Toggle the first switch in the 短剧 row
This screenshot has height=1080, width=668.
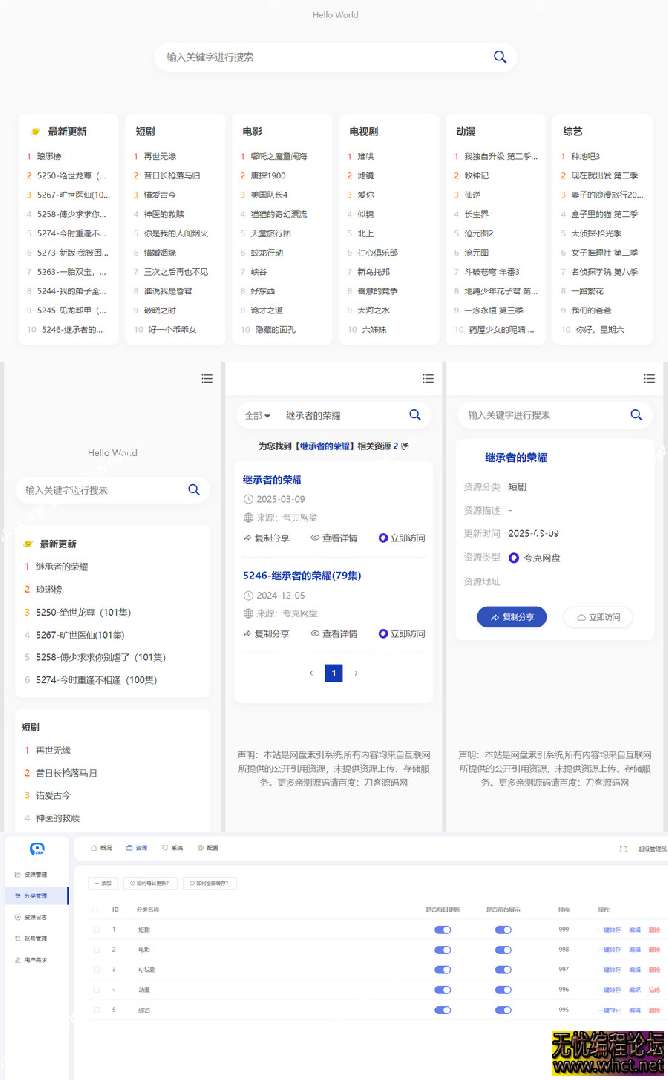coord(443,930)
